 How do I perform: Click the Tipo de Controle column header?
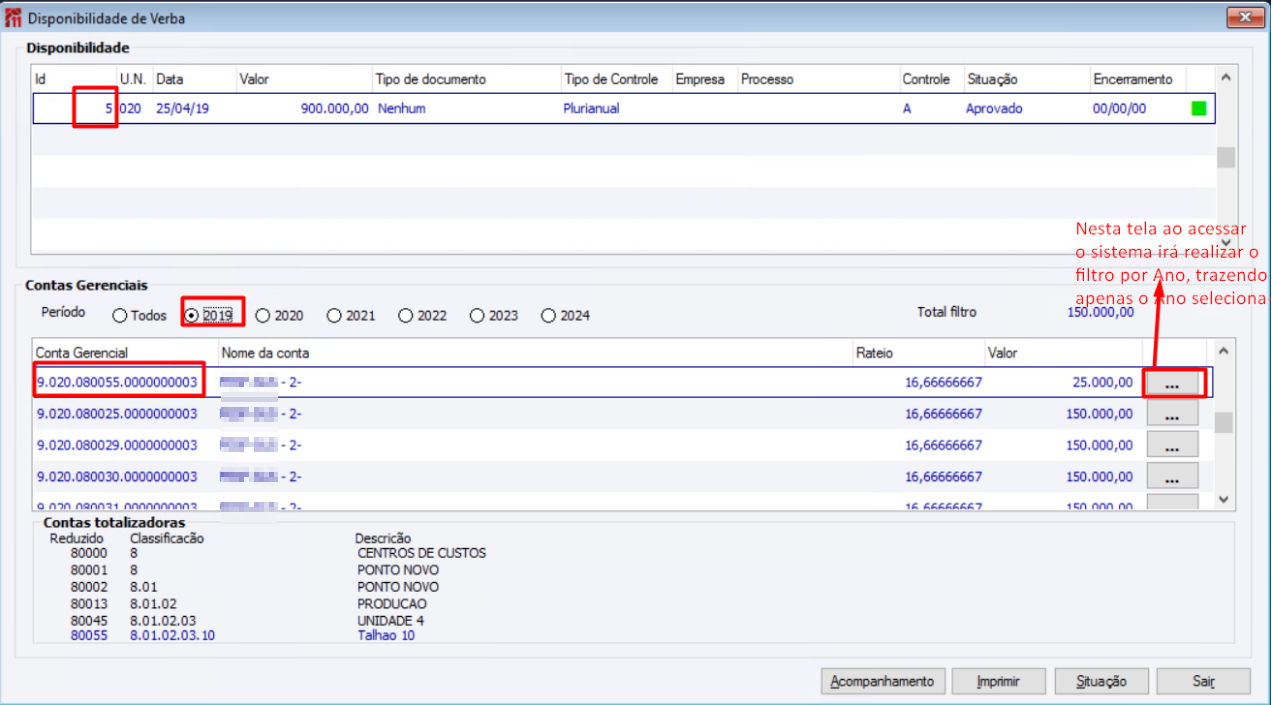[611, 79]
